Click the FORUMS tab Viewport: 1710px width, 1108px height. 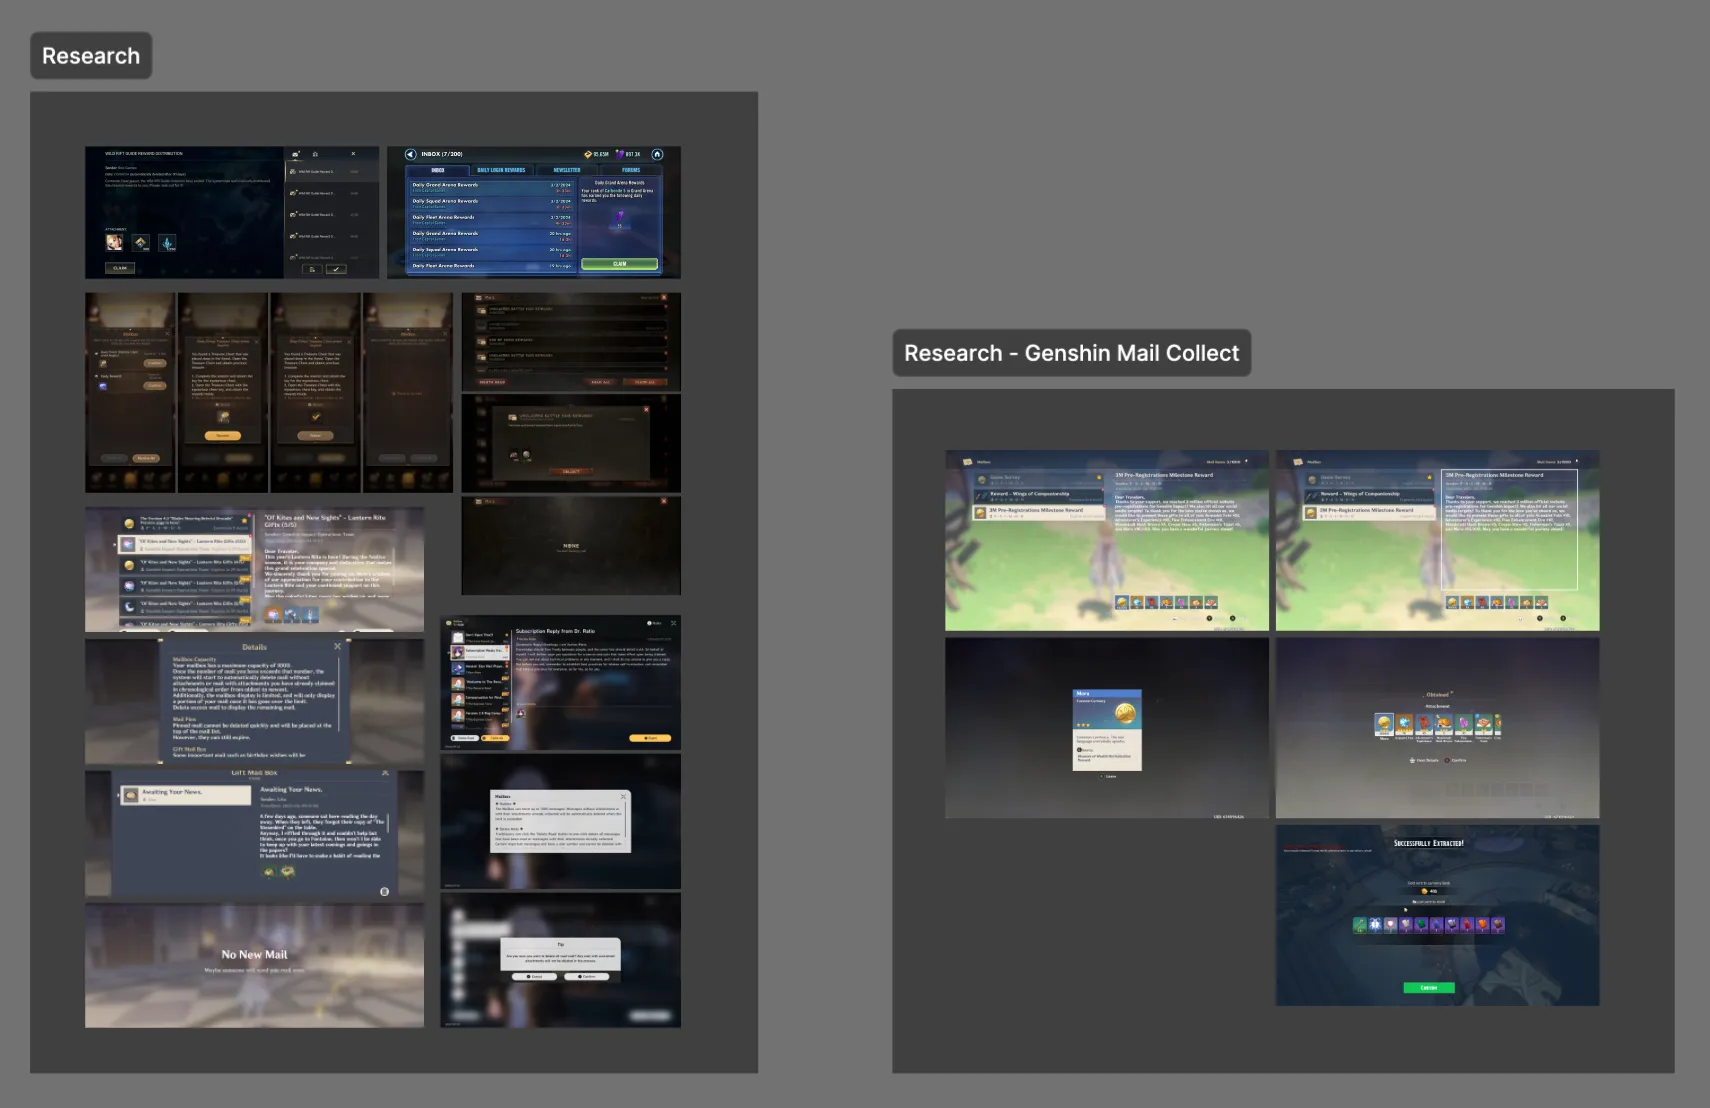tap(631, 170)
